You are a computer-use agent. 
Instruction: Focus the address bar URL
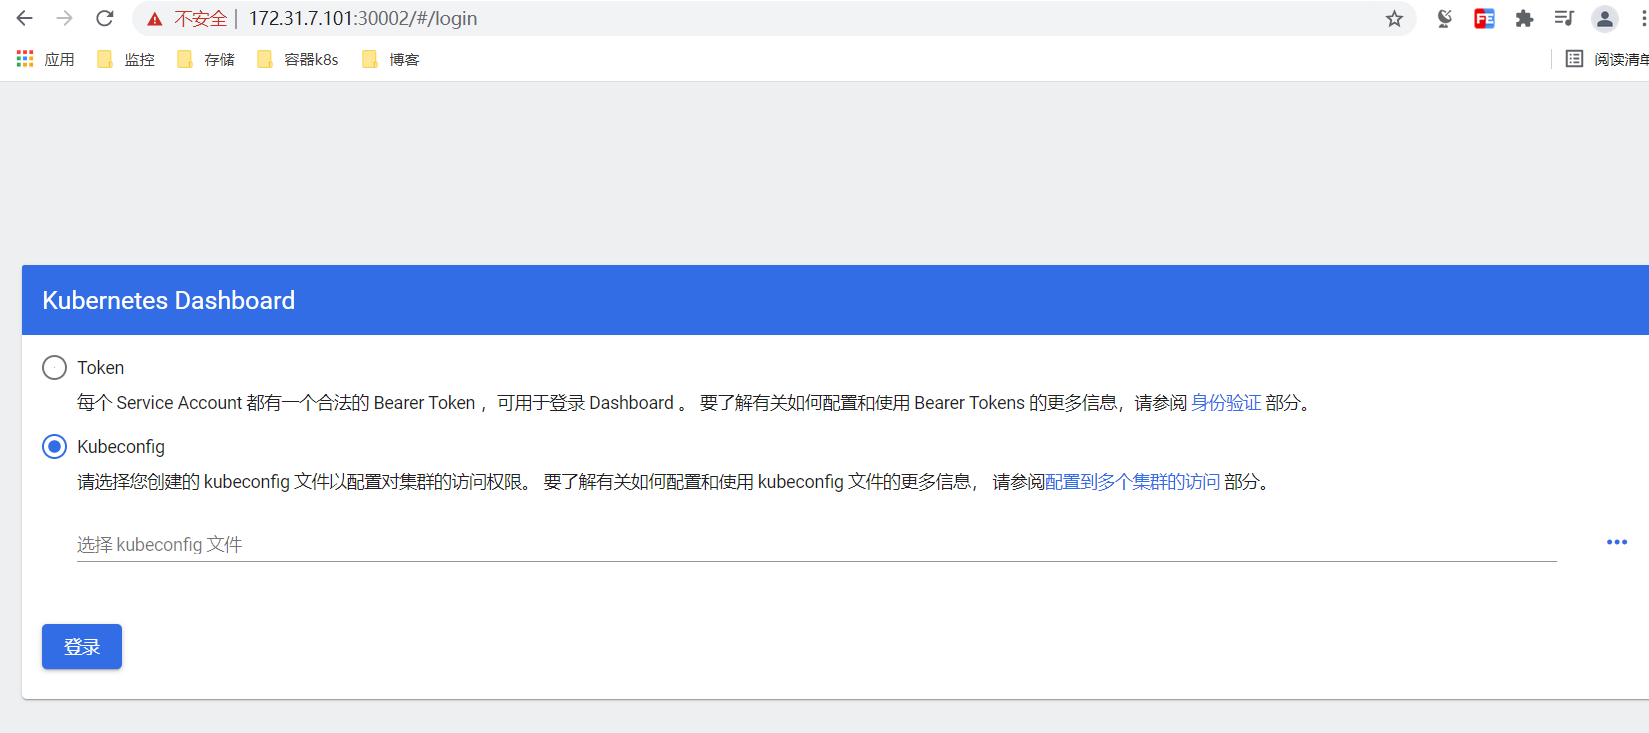[x=363, y=19]
